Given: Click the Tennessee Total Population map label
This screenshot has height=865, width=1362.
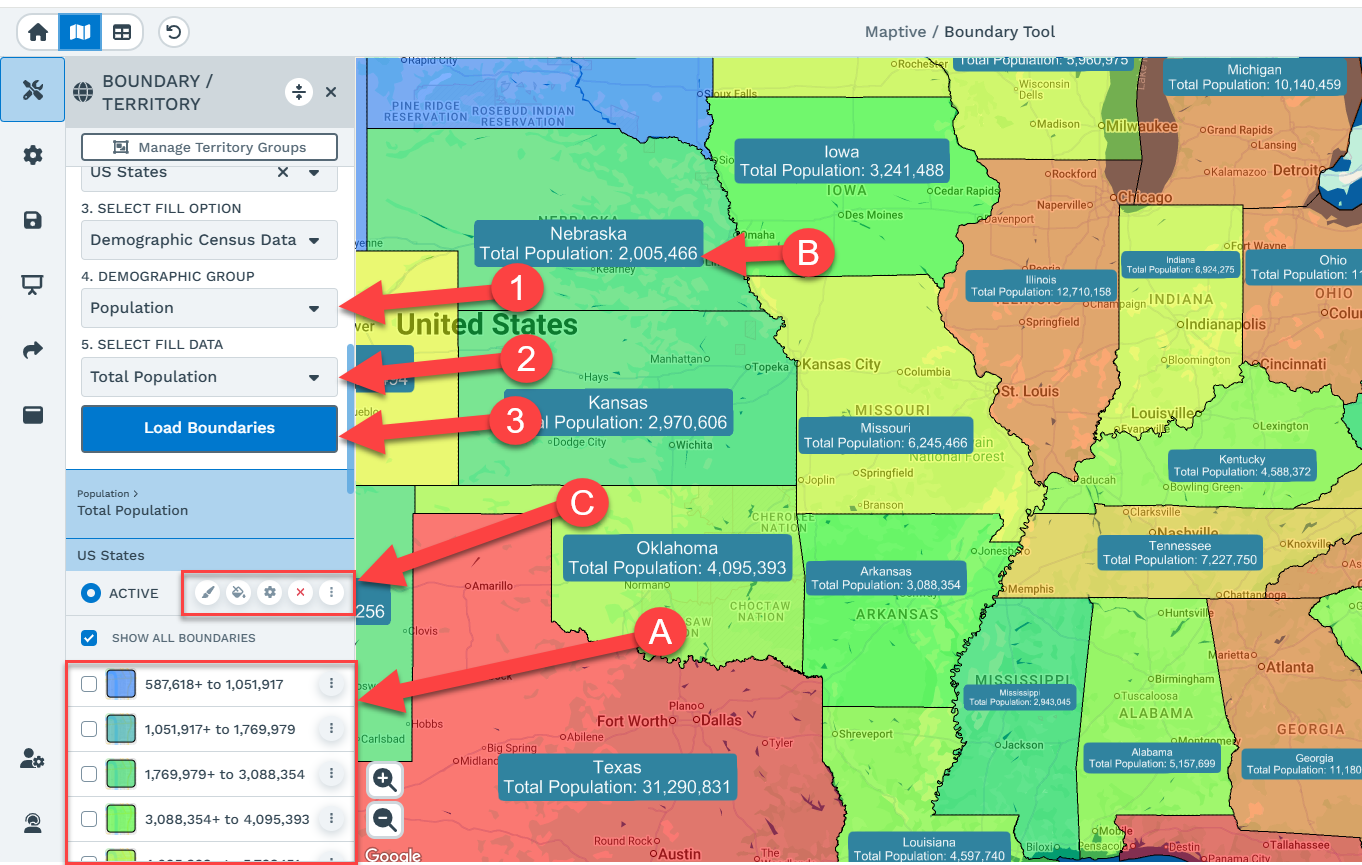Looking at the screenshot, I should pyautogui.click(x=1180, y=553).
